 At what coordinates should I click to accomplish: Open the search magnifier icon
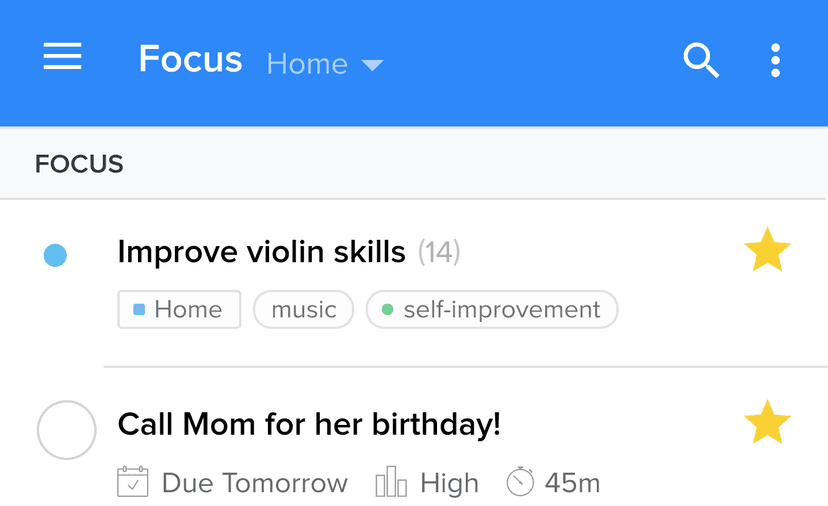(x=701, y=61)
